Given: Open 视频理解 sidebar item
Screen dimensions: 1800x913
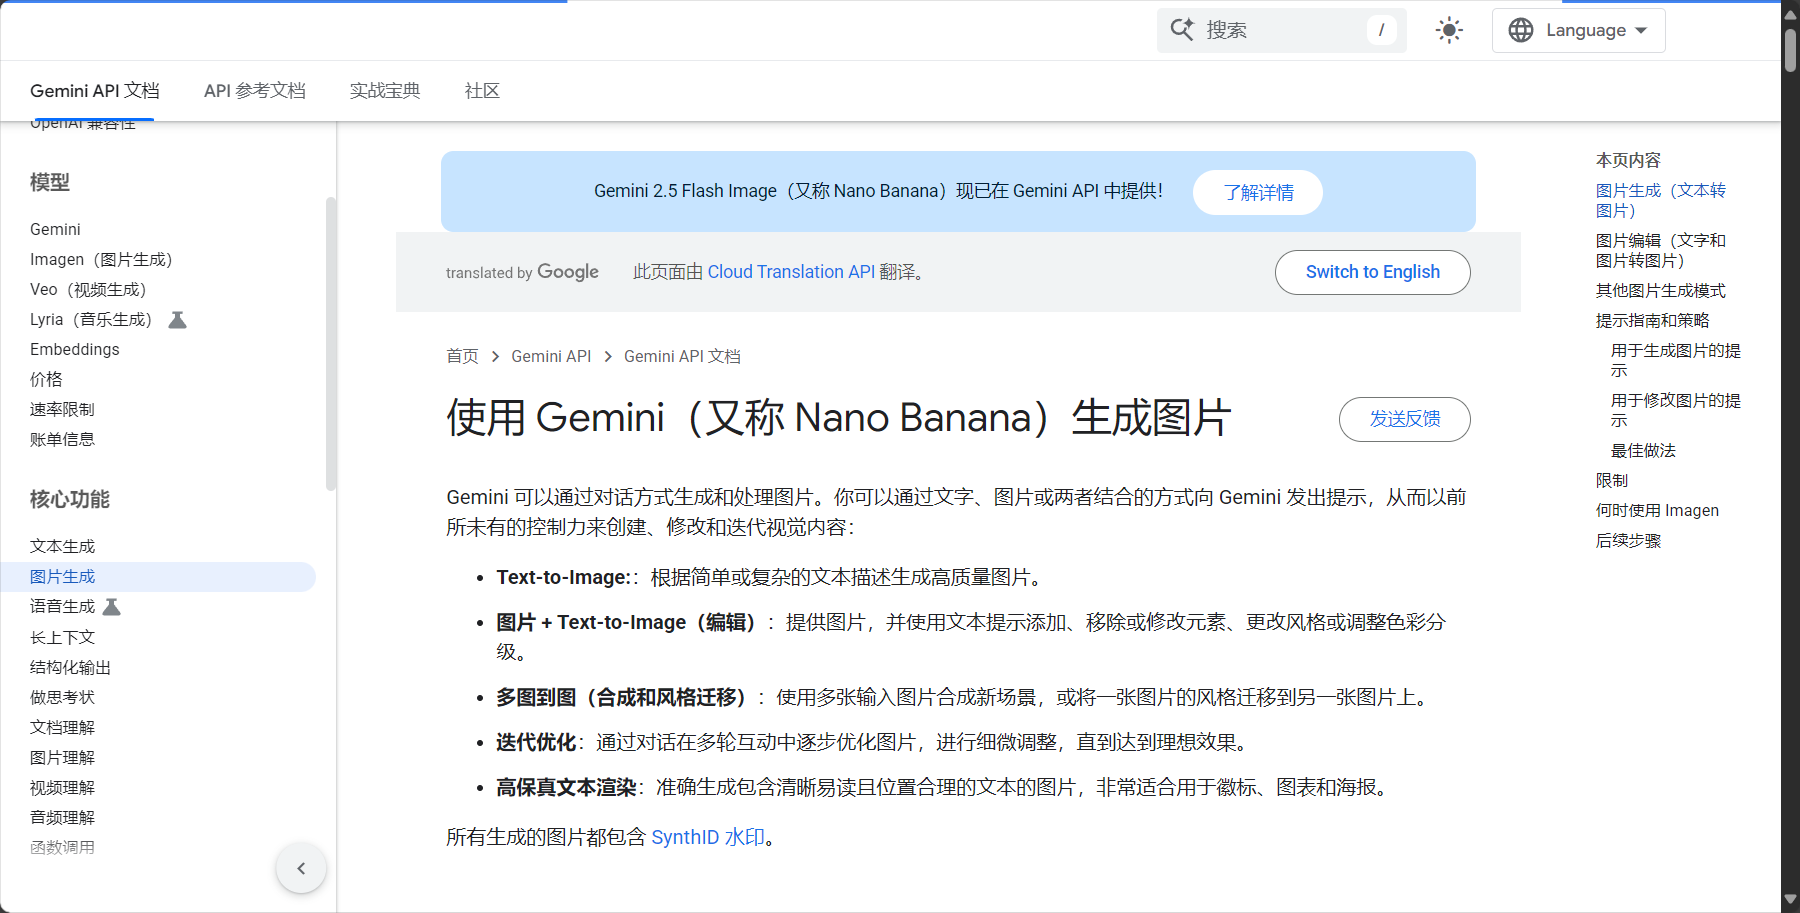Looking at the screenshot, I should (62, 787).
